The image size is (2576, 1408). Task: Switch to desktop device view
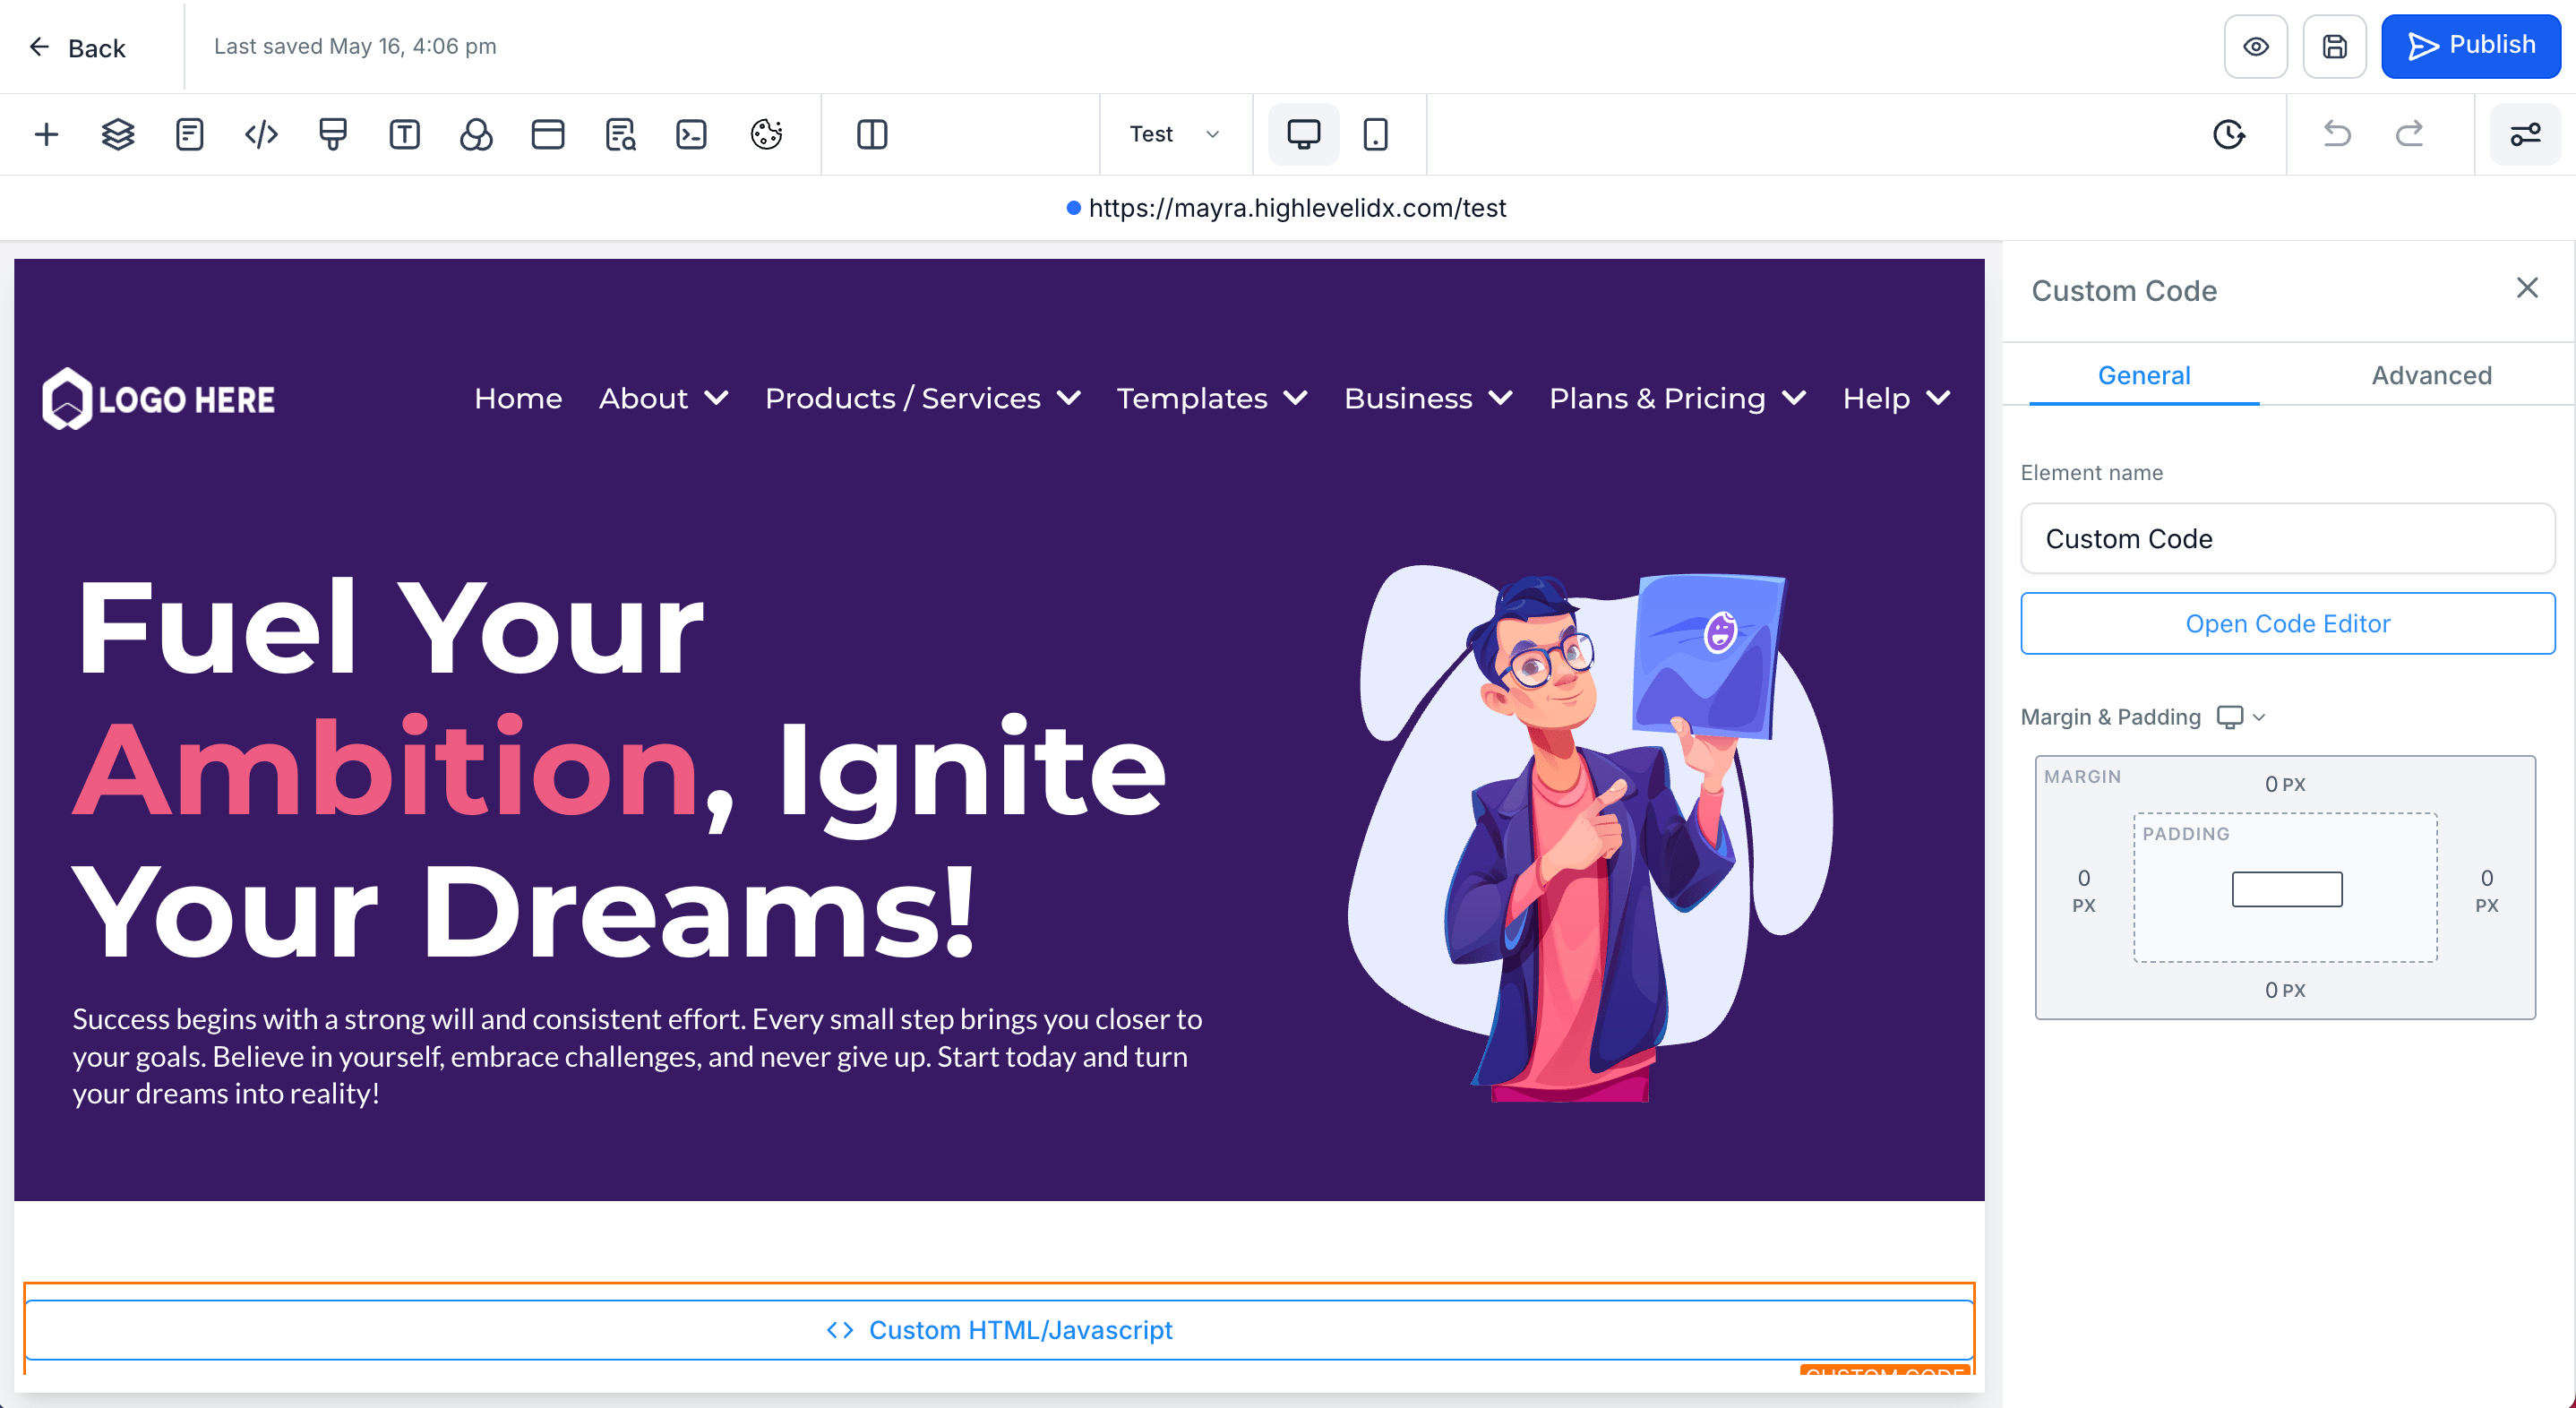pyautogui.click(x=1303, y=134)
